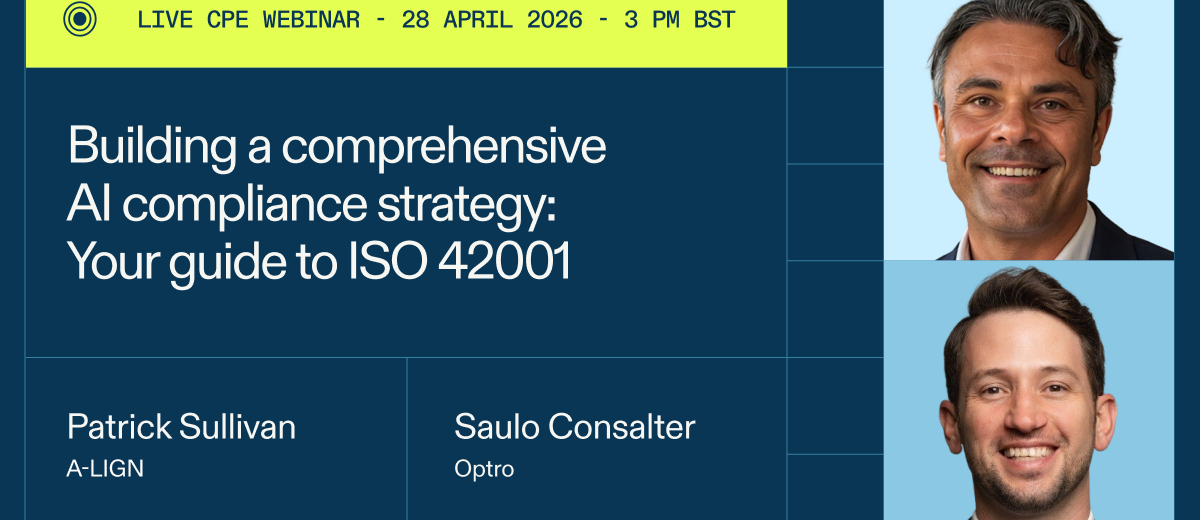Click the empty navy square right of the yellow banner
The width and height of the screenshot is (1200, 520).
click(x=834, y=33)
